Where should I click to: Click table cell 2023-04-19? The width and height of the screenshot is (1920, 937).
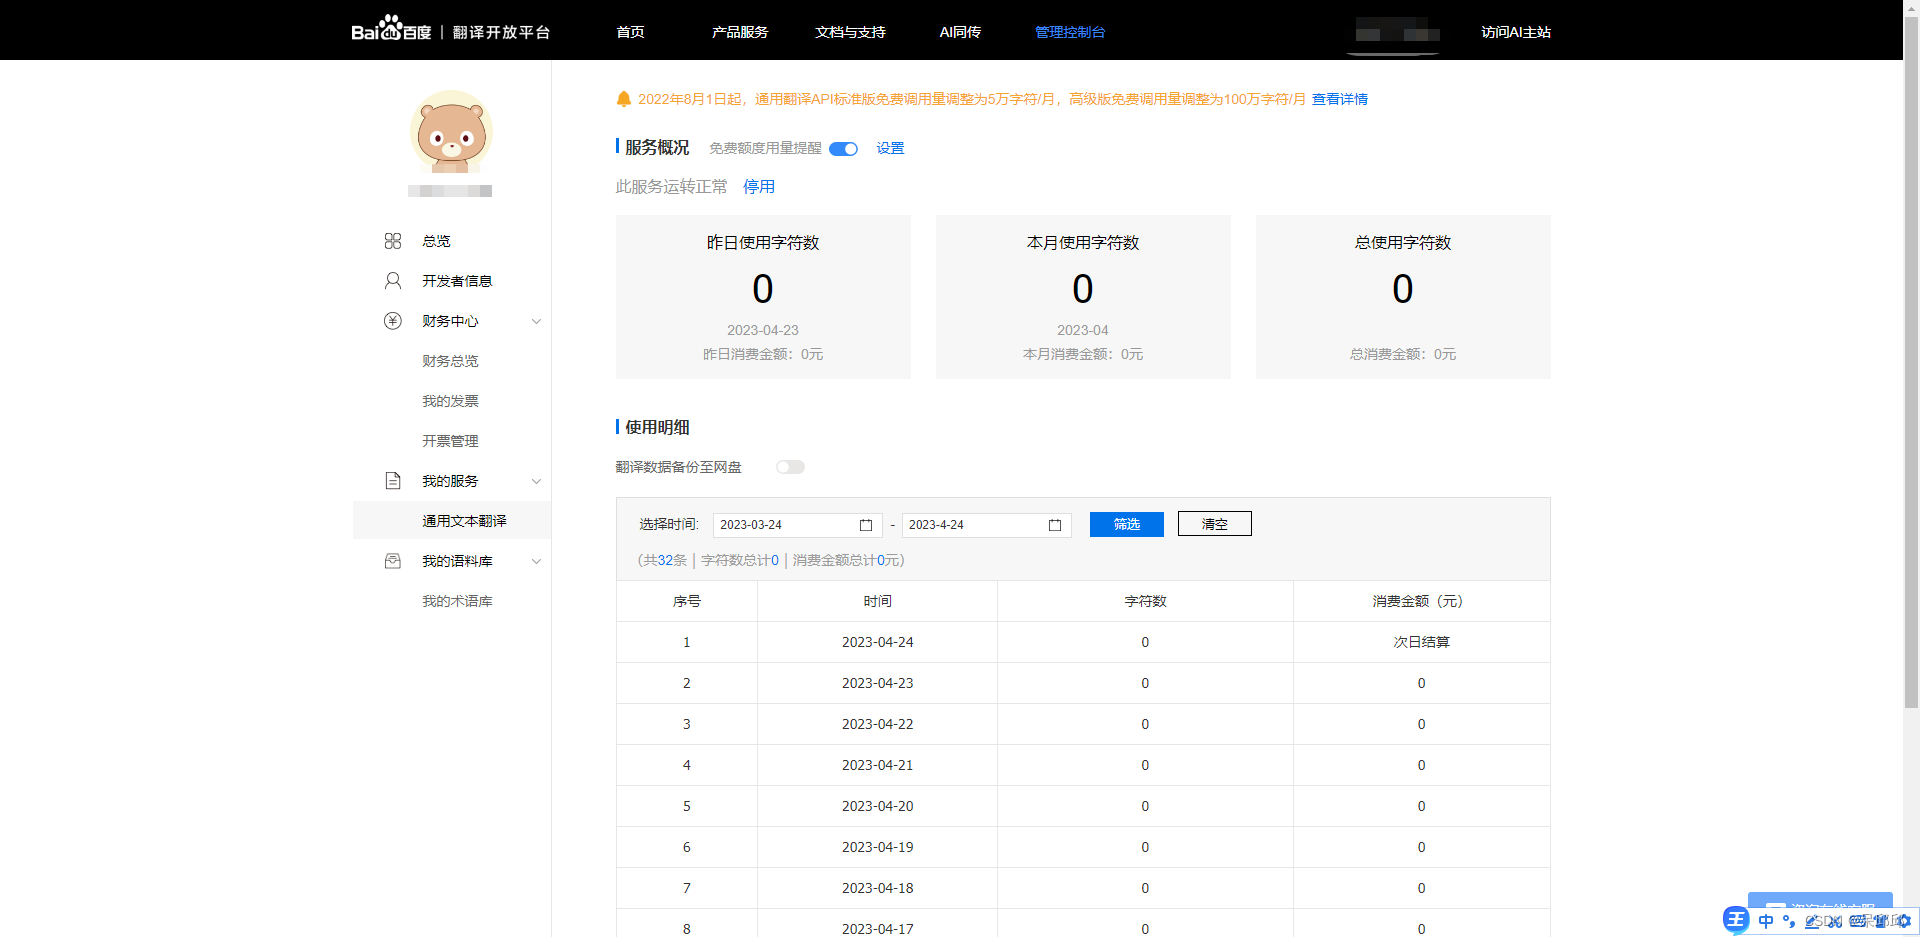pos(877,847)
